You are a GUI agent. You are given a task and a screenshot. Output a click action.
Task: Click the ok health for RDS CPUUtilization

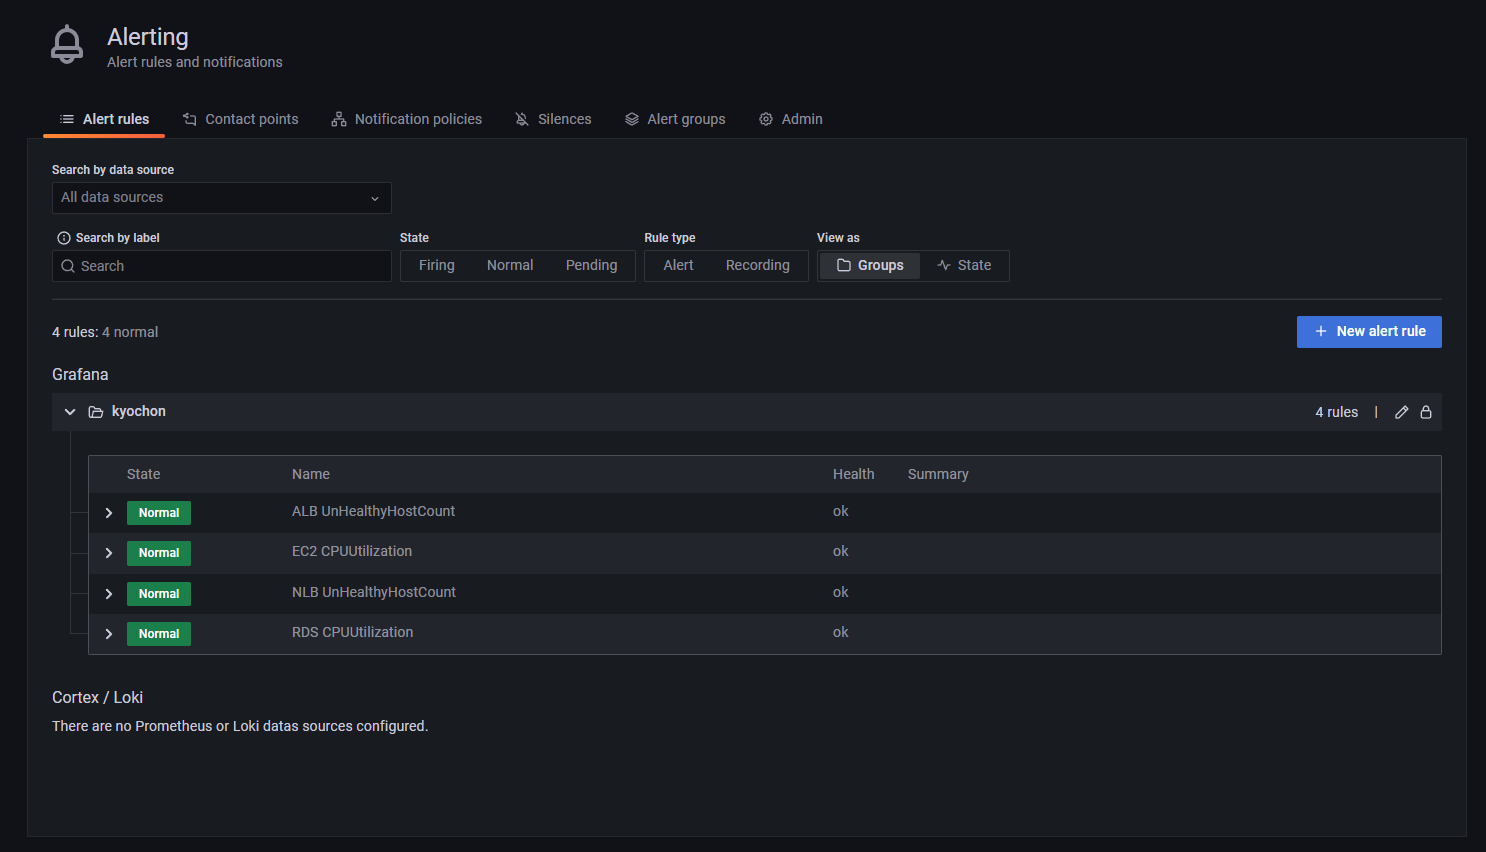coord(841,632)
